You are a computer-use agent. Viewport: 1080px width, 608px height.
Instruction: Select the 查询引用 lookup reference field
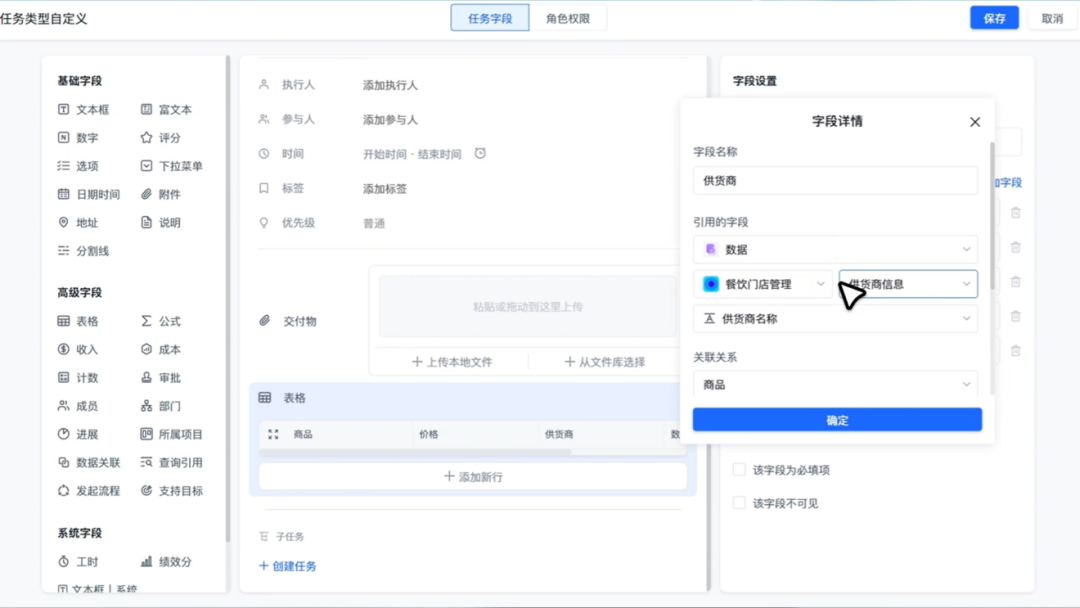[172, 462]
